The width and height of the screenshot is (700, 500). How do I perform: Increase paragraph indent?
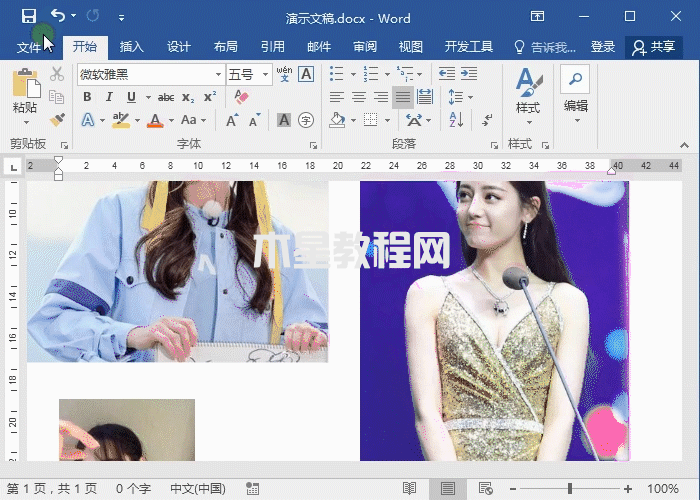469,74
